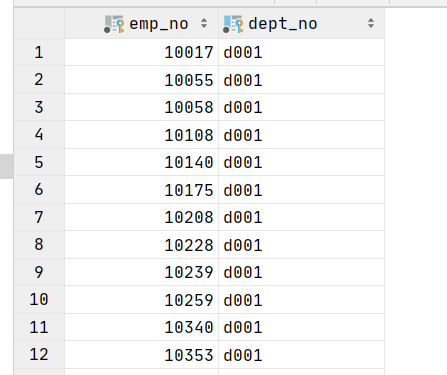
Task: Click the cell with emp_no 10055
Action: (x=141, y=80)
